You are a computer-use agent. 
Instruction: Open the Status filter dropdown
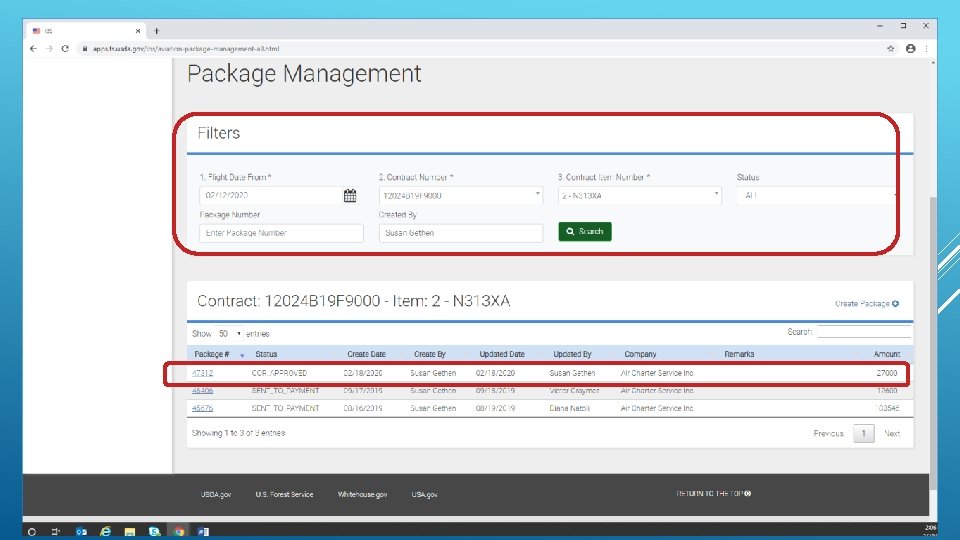[817, 195]
